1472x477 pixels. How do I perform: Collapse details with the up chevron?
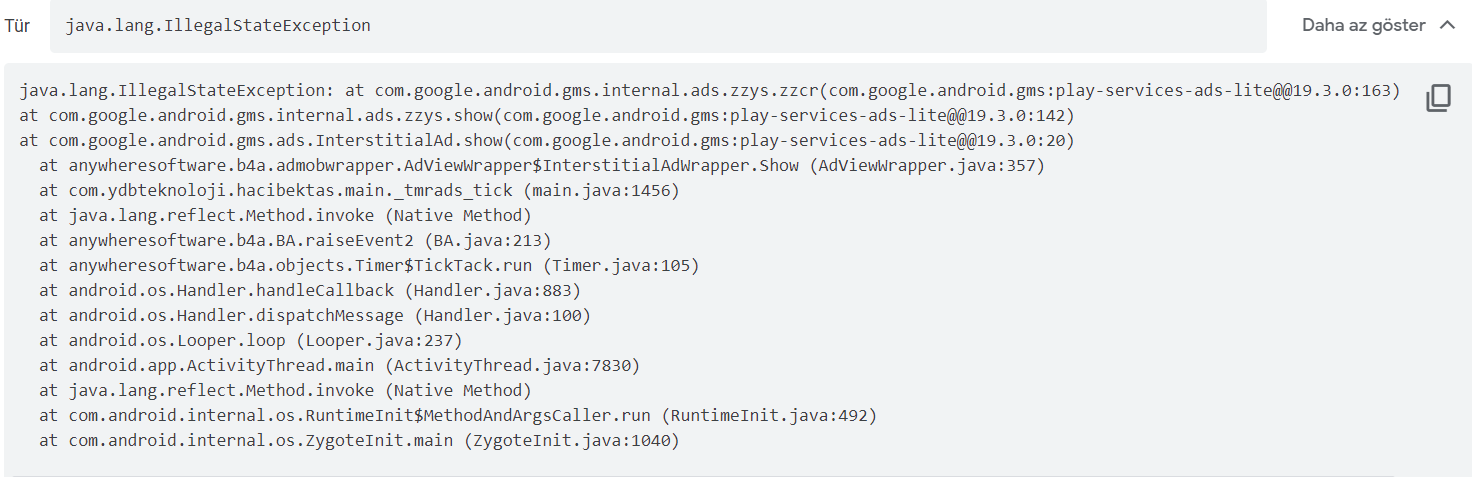1447,26
